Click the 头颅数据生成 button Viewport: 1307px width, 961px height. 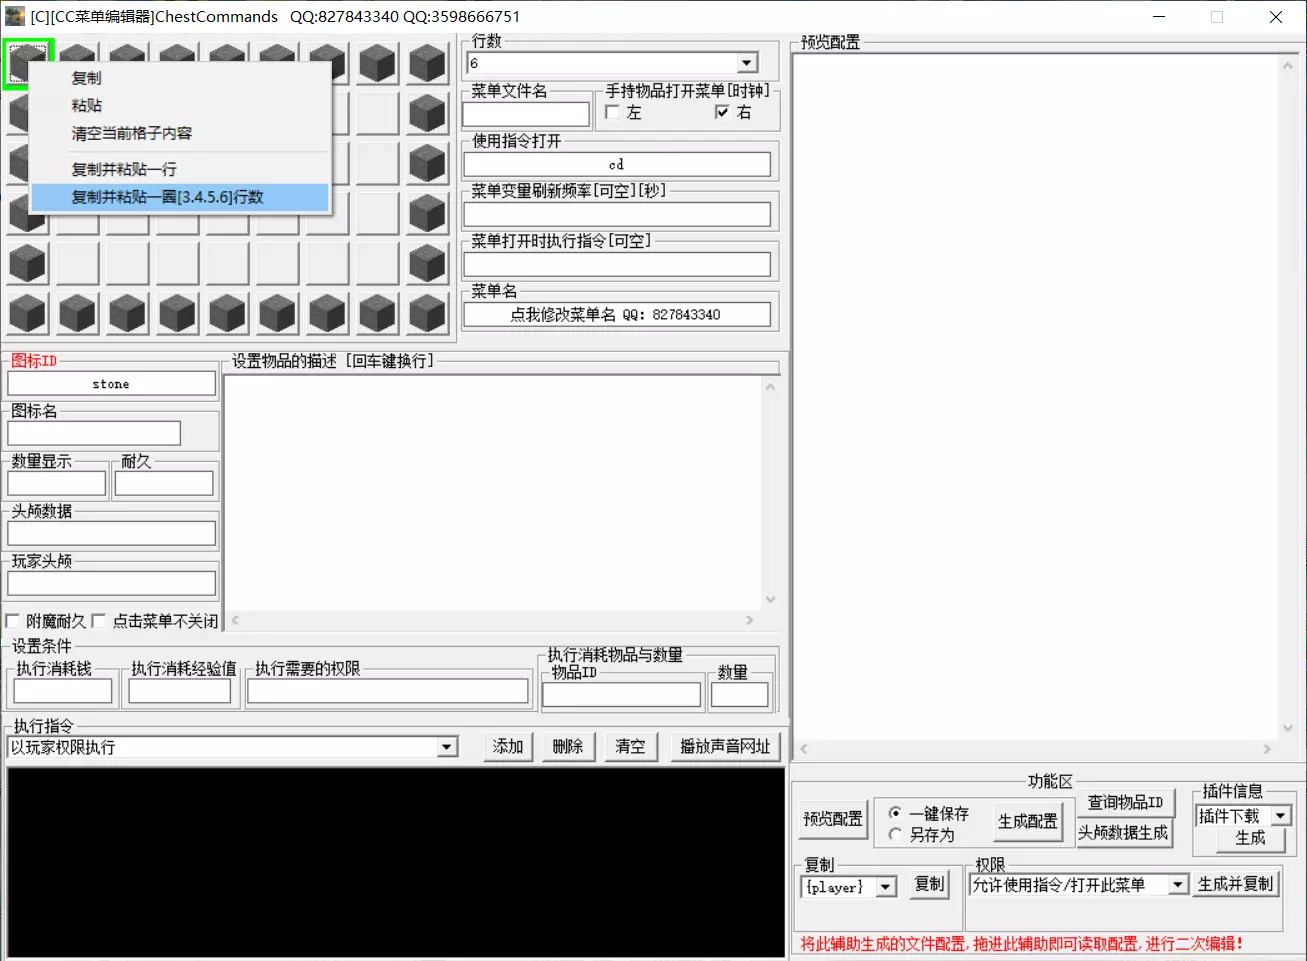1123,832
